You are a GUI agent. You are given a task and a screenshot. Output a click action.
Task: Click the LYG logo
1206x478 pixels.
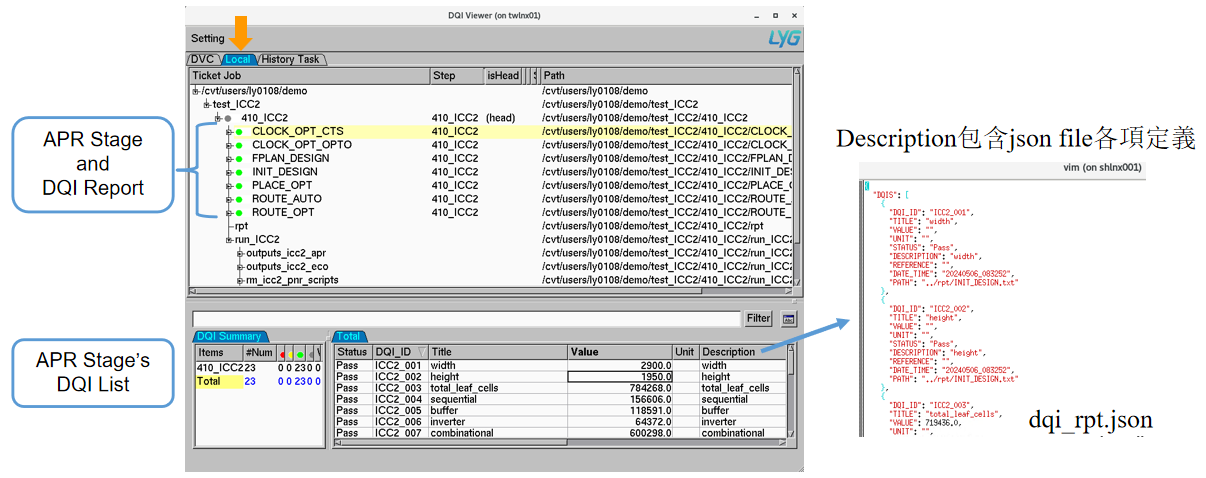pos(783,38)
